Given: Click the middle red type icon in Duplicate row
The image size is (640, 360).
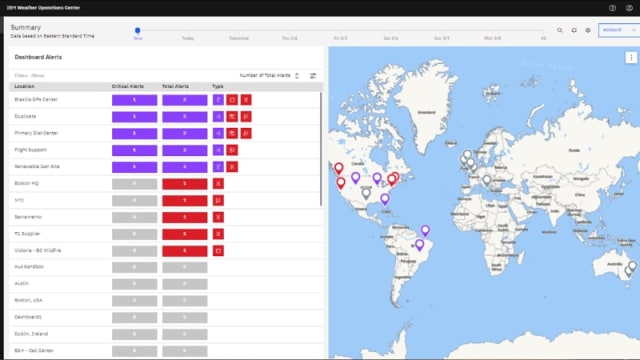Looking at the screenshot, I should pos(232,117).
